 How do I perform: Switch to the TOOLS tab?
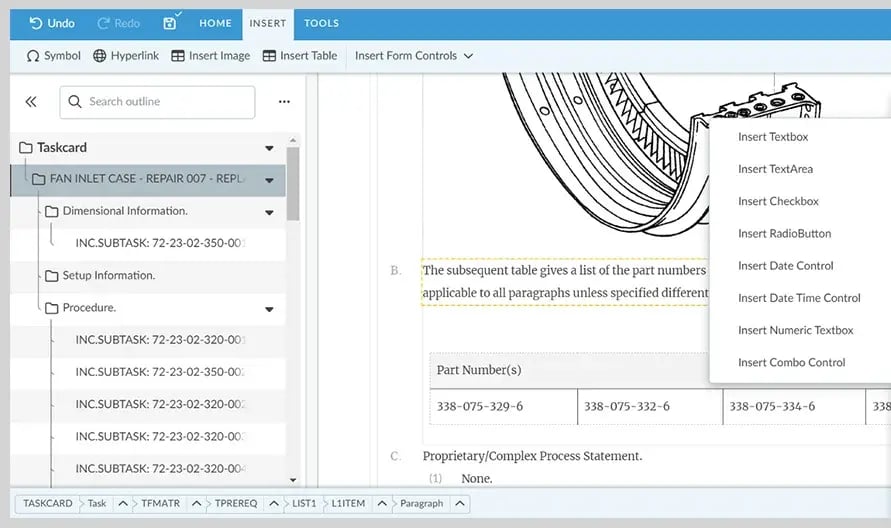coord(321,23)
